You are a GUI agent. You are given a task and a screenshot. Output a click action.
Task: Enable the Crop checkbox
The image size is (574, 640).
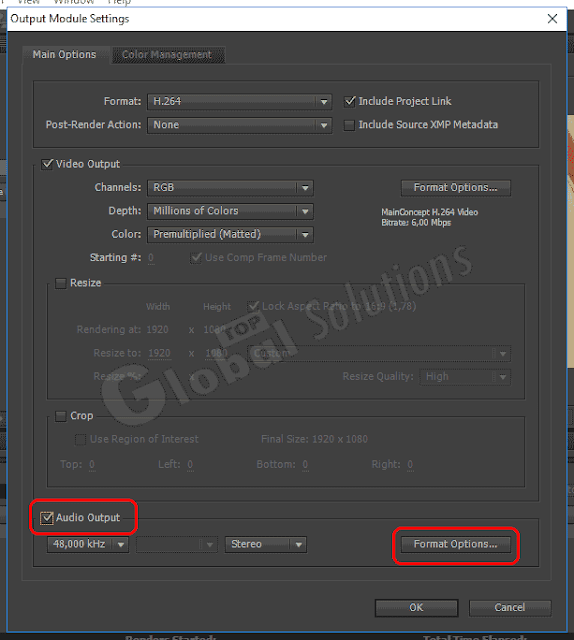pos(61,416)
